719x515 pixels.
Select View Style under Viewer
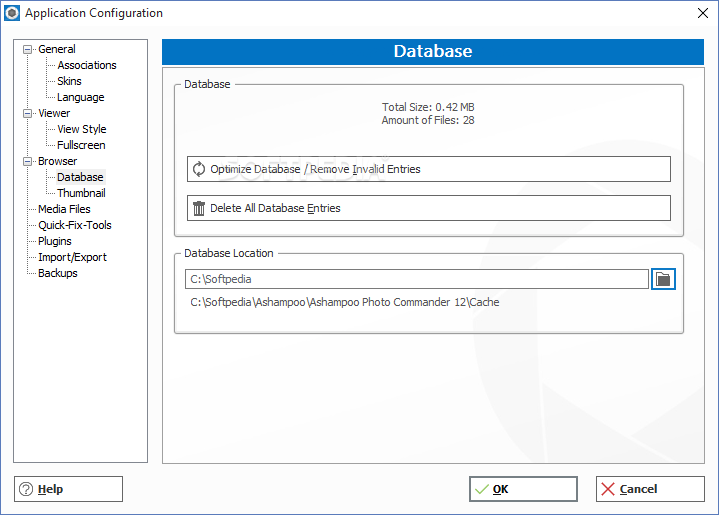[x=82, y=129]
